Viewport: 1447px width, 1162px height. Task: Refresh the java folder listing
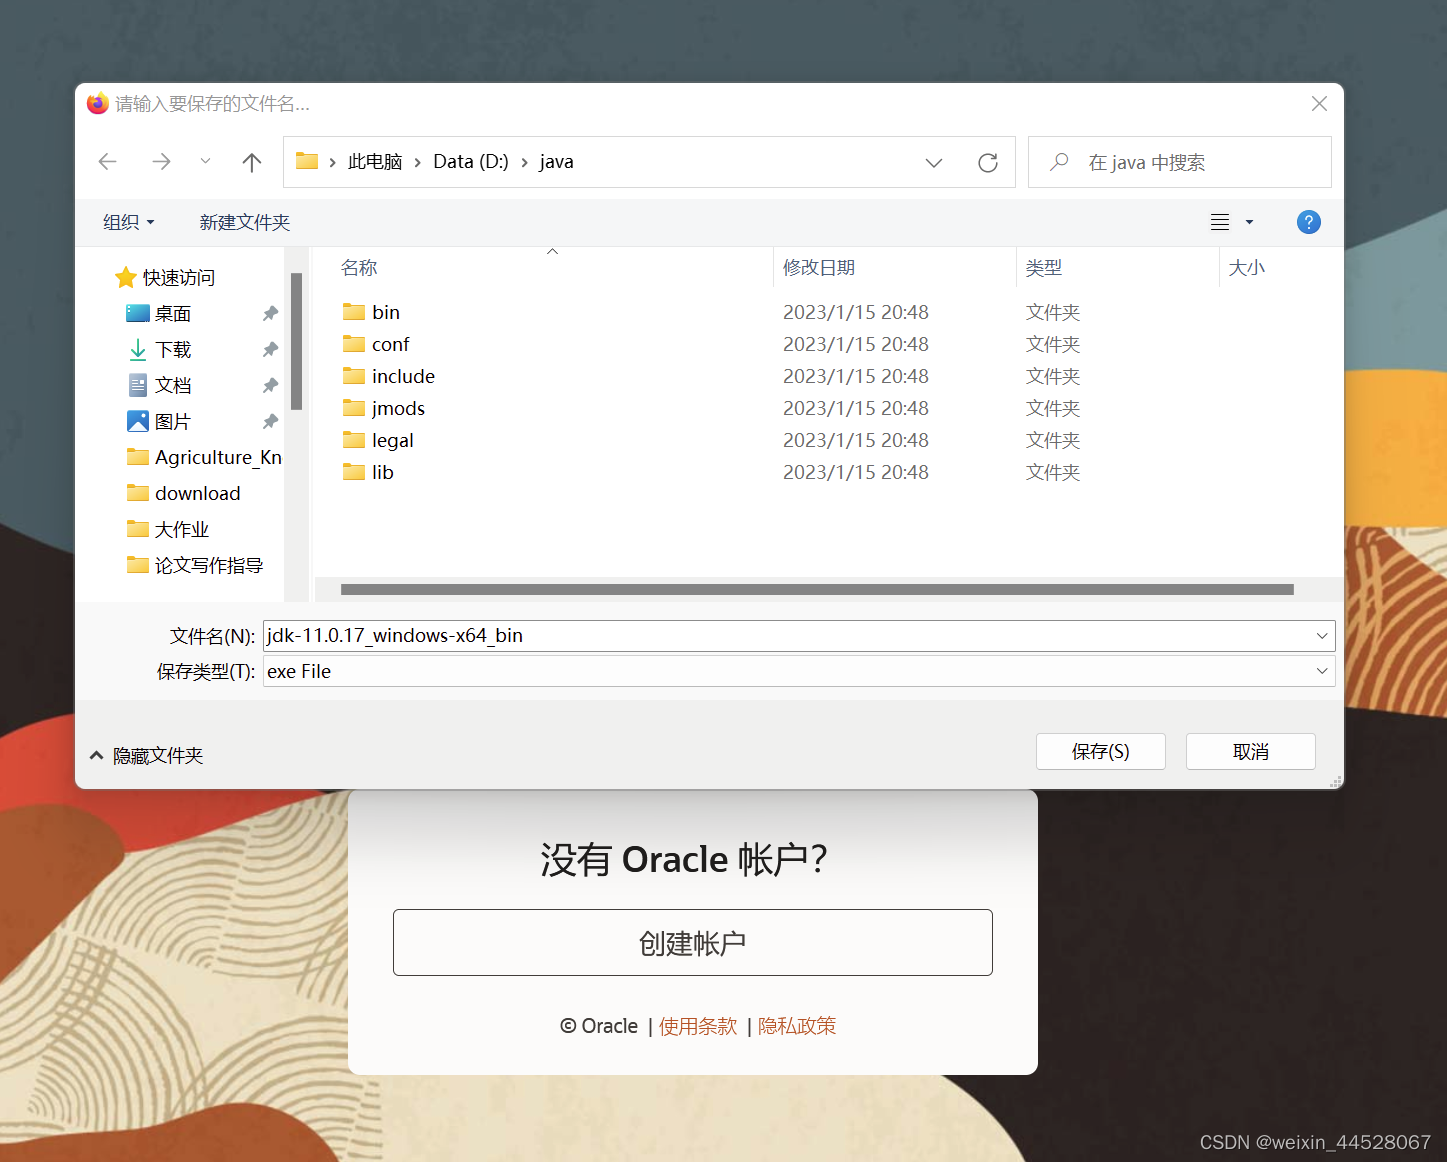pyautogui.click(x=988, y=162)
